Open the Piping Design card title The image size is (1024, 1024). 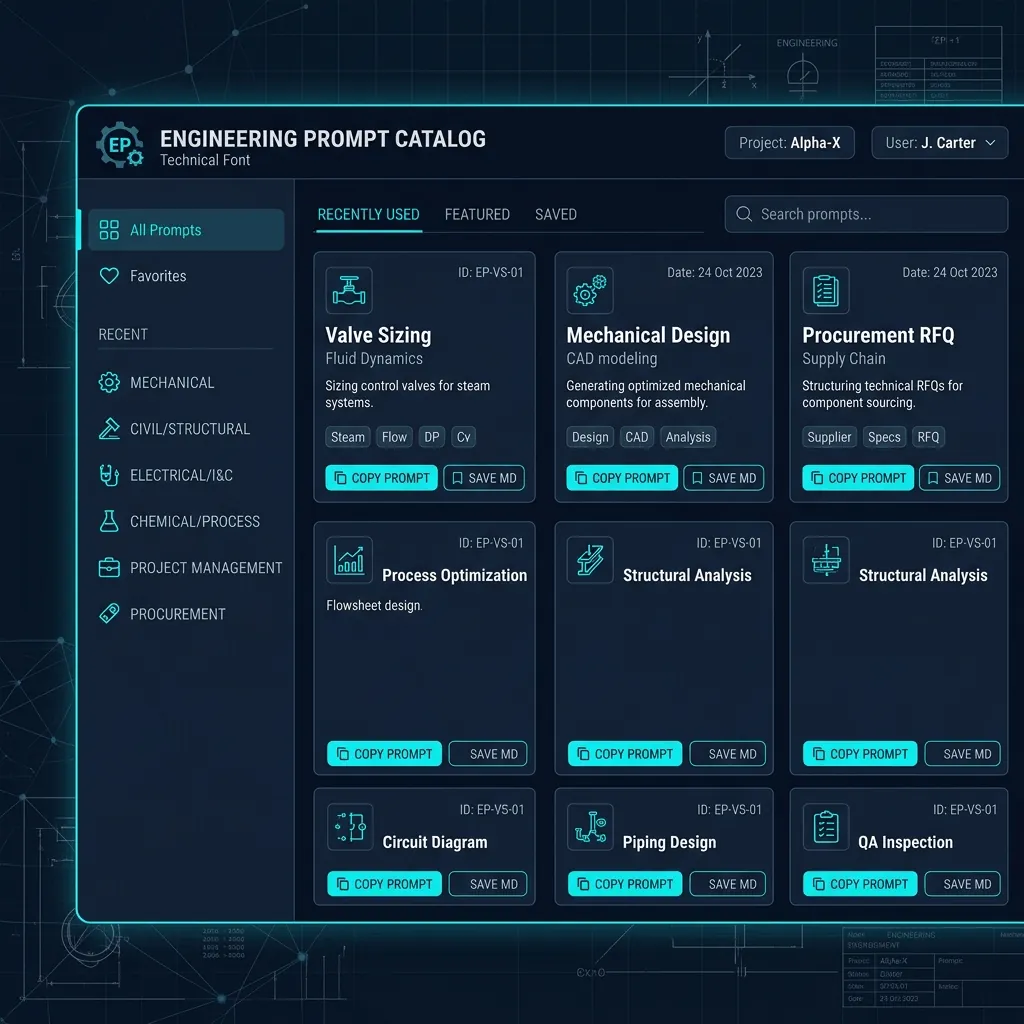669,842
